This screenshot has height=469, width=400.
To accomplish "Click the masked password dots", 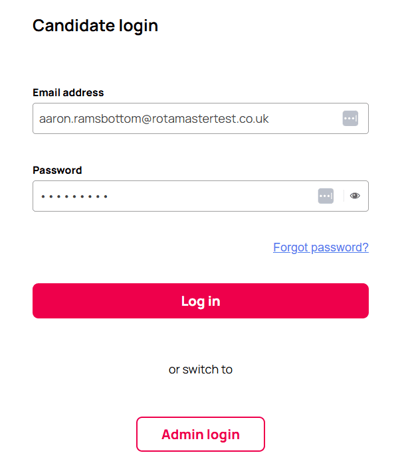I will (x=74, y=196).
